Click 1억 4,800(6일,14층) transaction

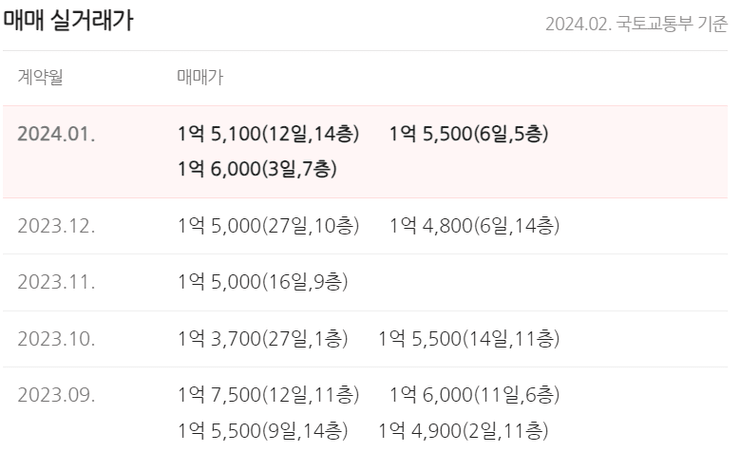click(x=474, y=226)
